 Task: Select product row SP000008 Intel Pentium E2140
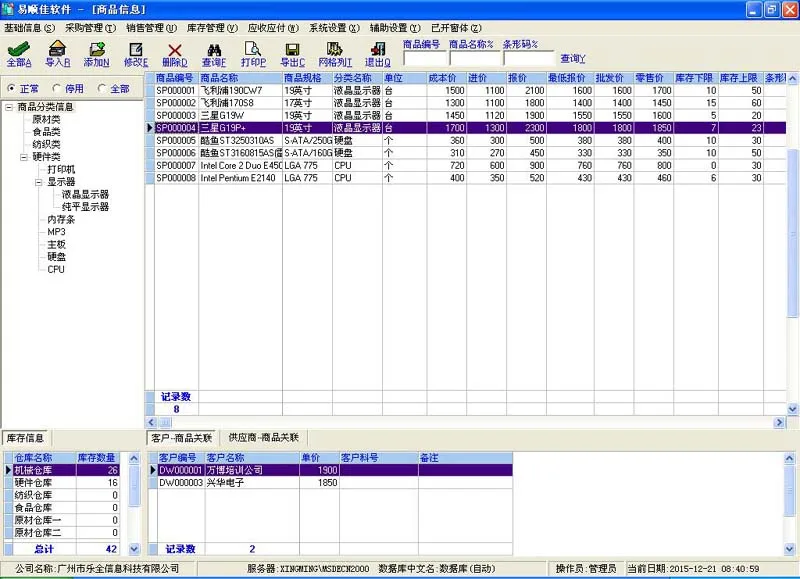(469, 178)
